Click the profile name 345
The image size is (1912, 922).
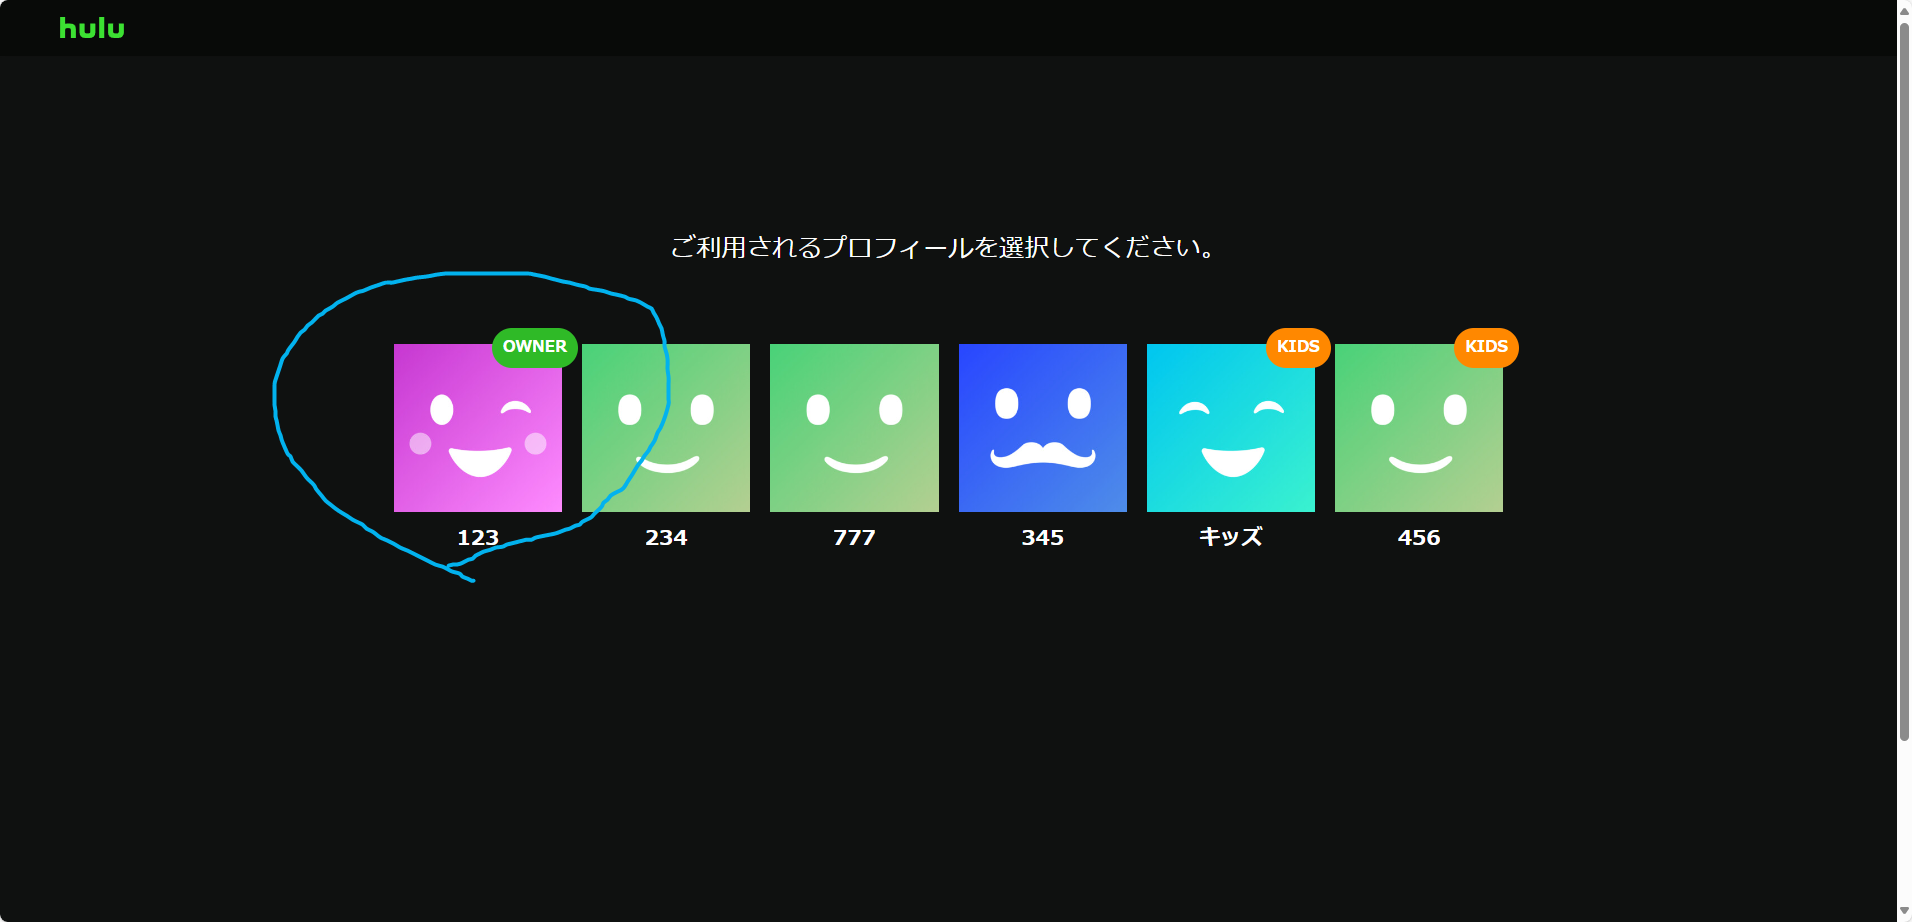(1042, 538)
